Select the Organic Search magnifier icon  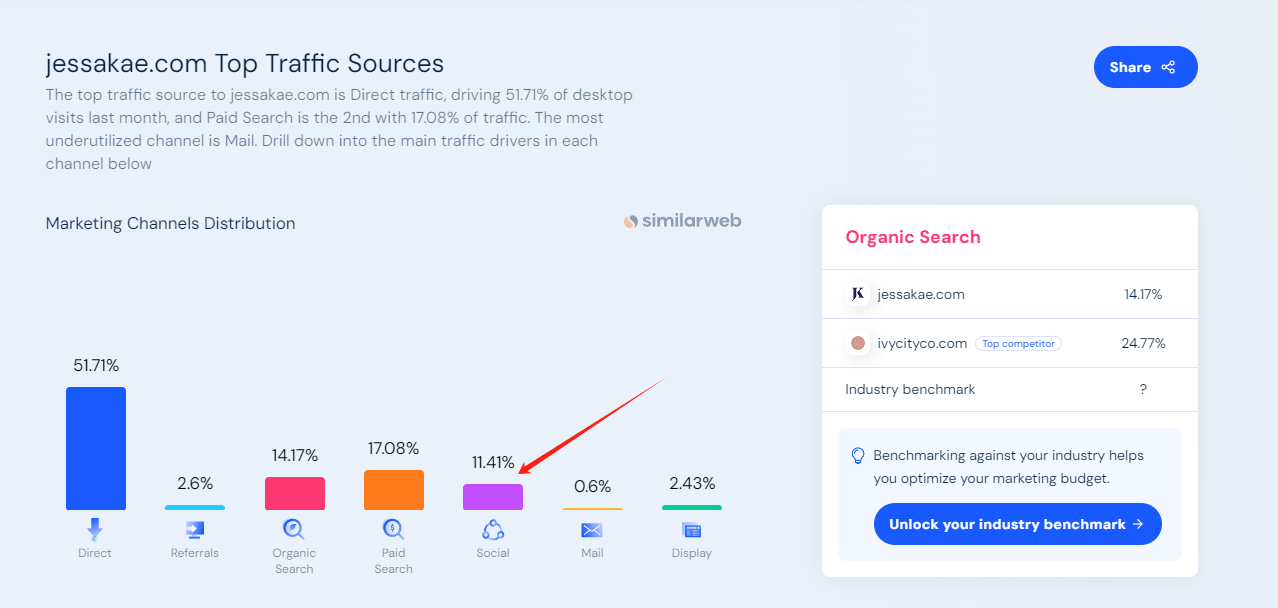point(294,529)
